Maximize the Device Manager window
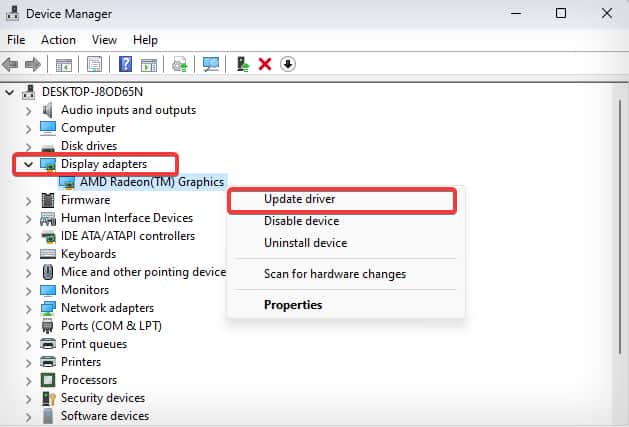The width and height of the screenshot is (629, 427). [561, 13]
